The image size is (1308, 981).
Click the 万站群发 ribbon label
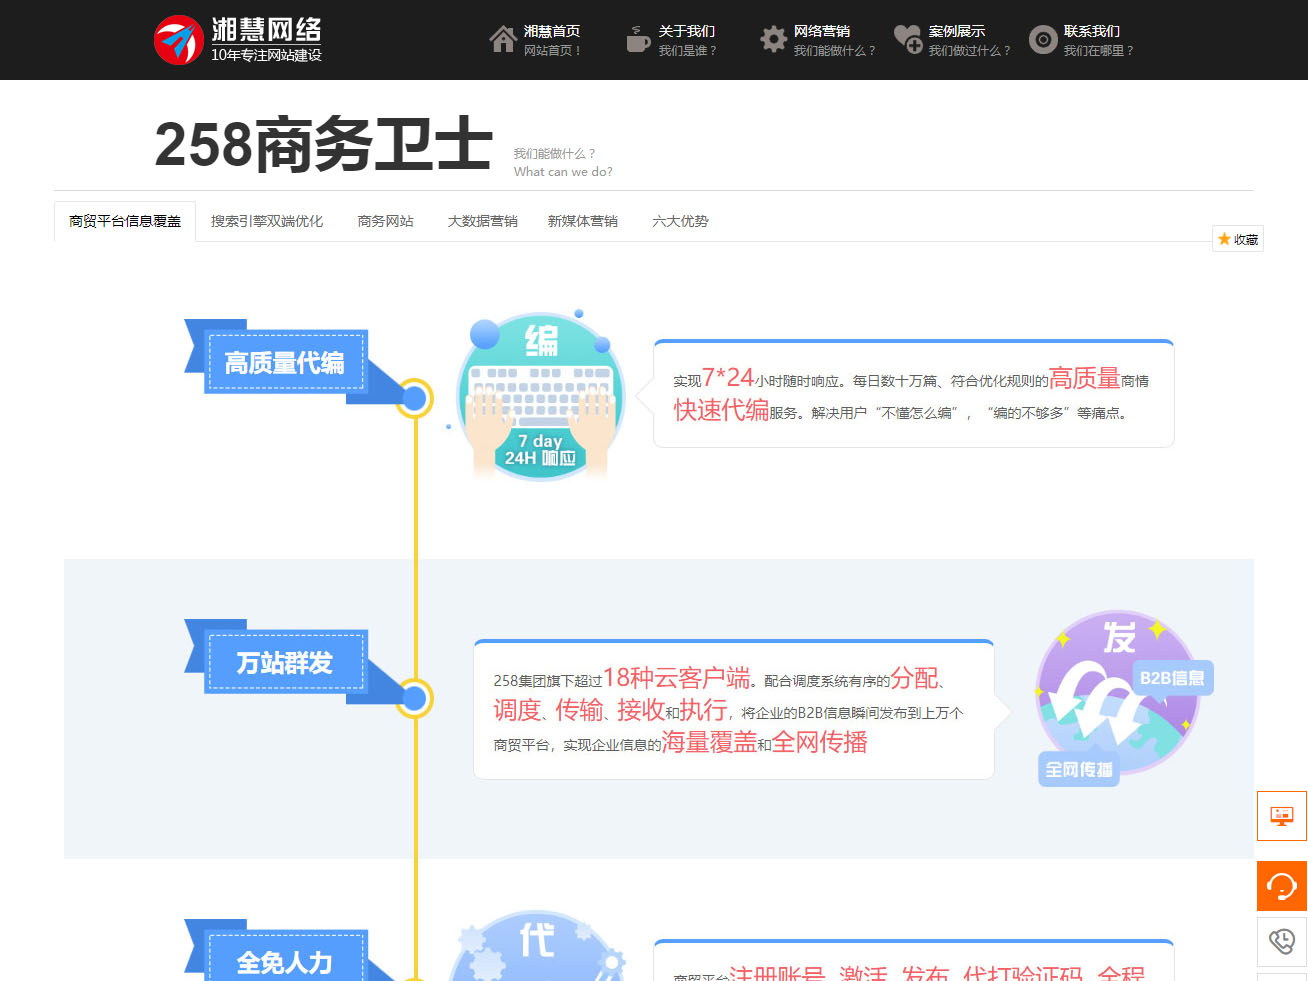[x=285, y=662]
